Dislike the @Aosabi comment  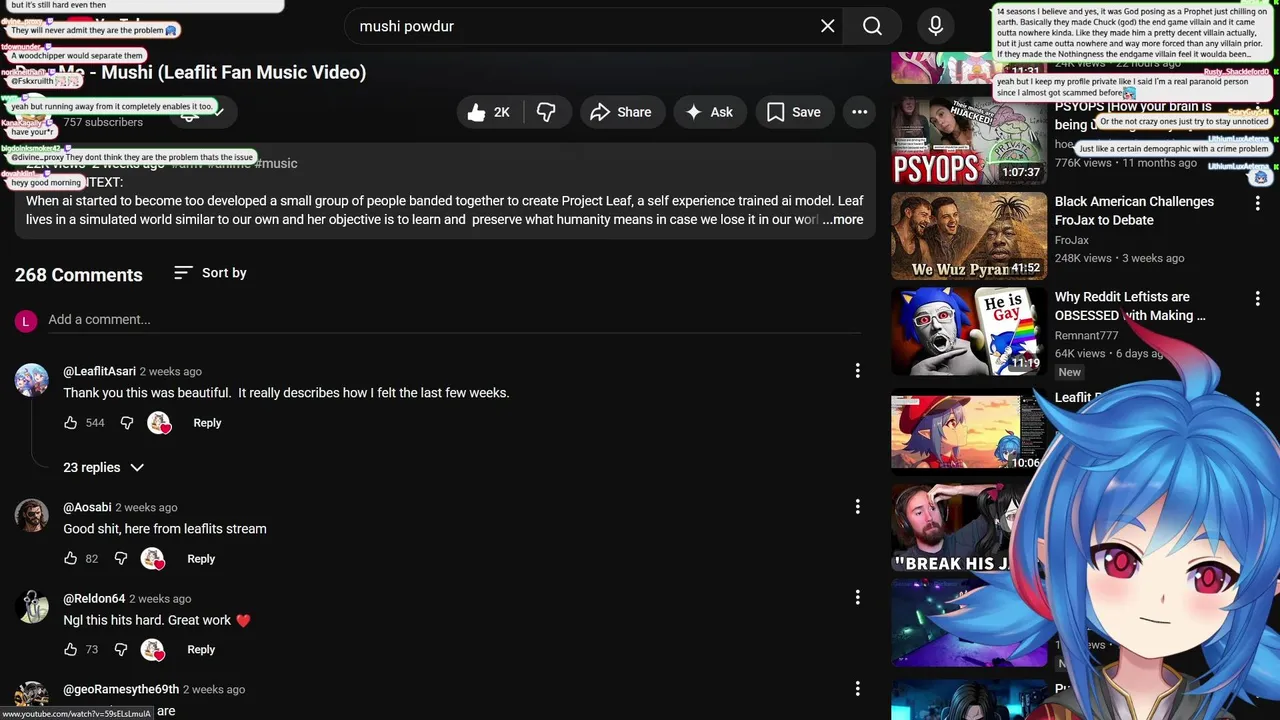(x=121, y=559)
